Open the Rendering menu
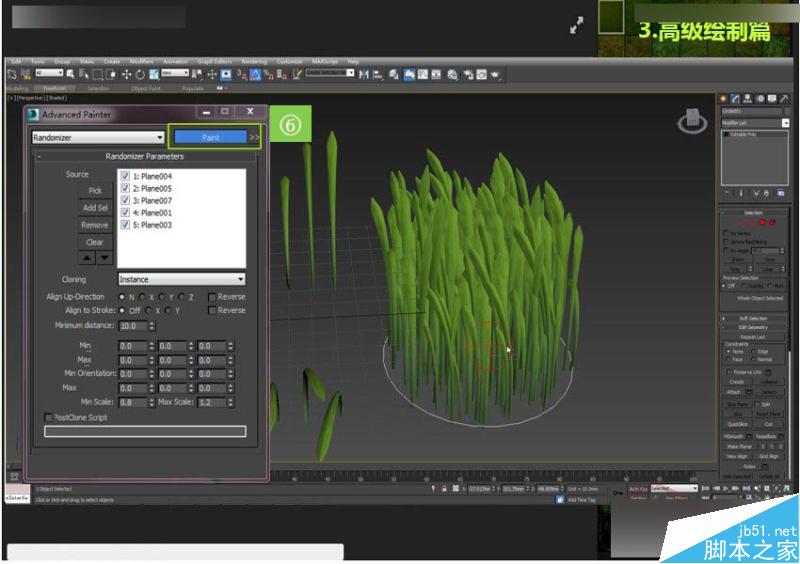 255,62
